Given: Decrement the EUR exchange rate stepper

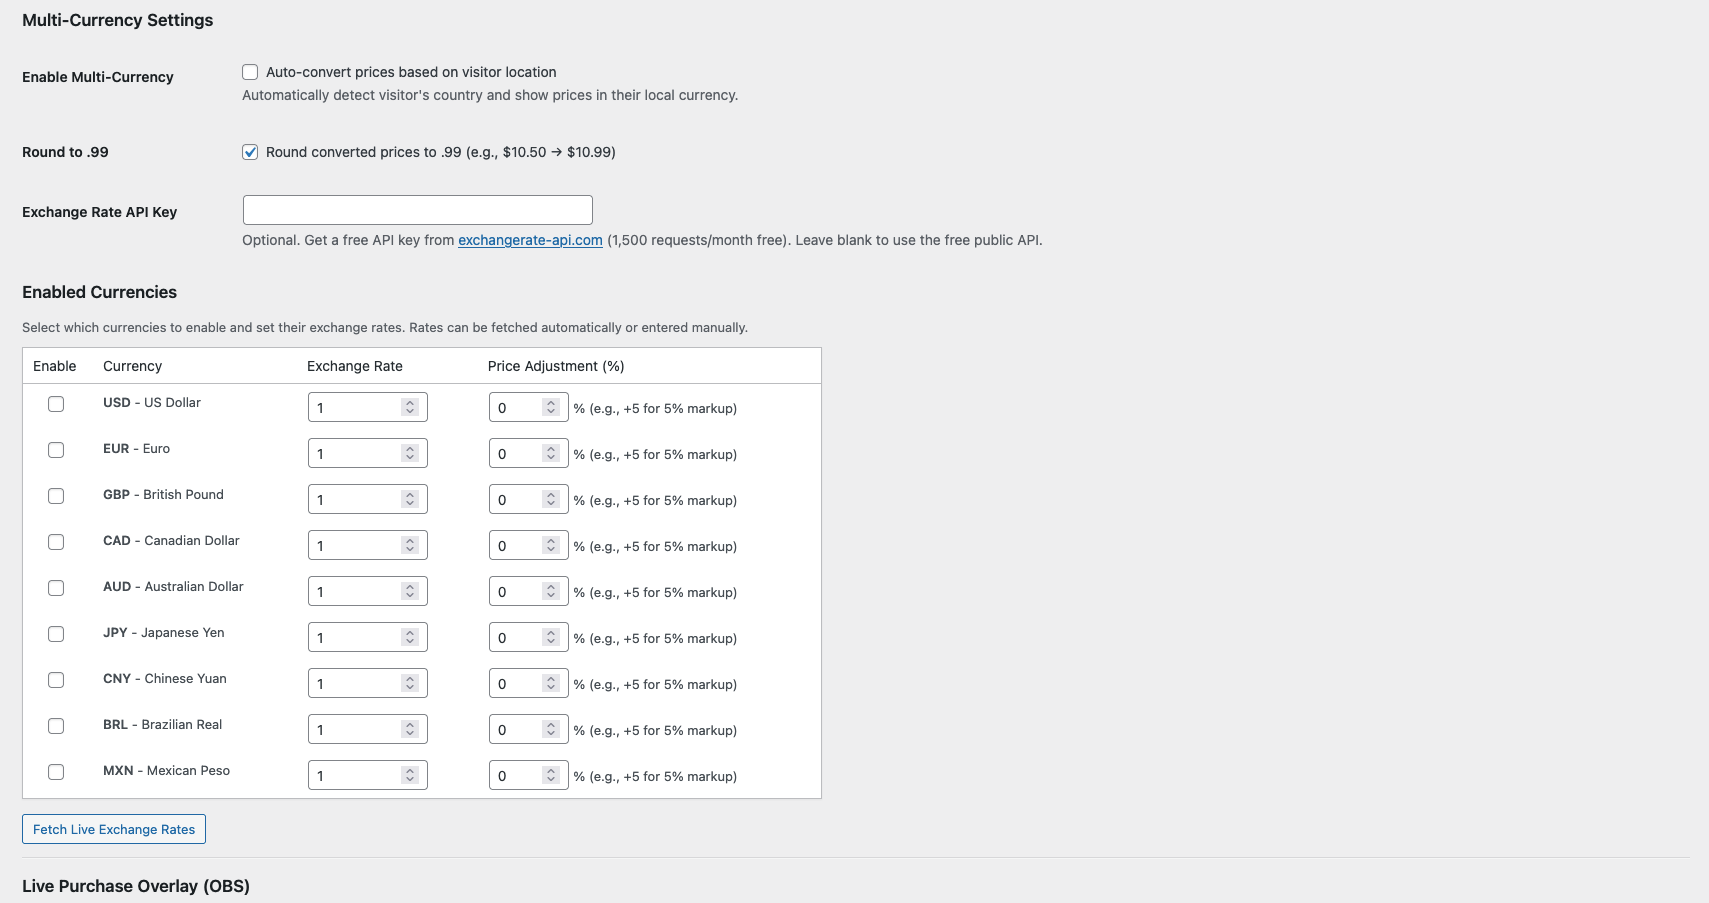Looking at the screenshot, I should coord(409,456).
